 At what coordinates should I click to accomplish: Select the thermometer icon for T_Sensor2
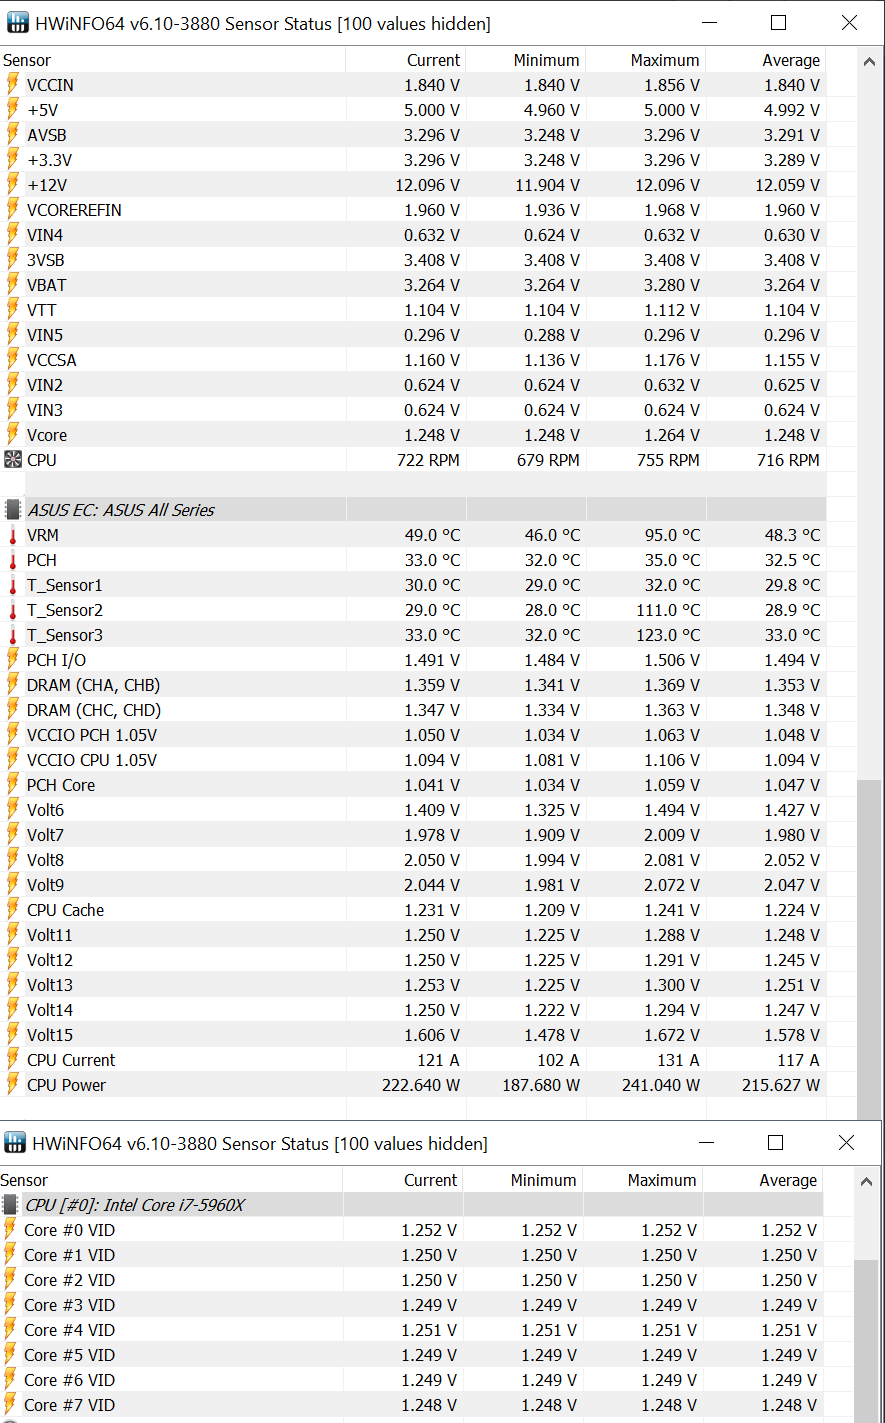point(13,610)
